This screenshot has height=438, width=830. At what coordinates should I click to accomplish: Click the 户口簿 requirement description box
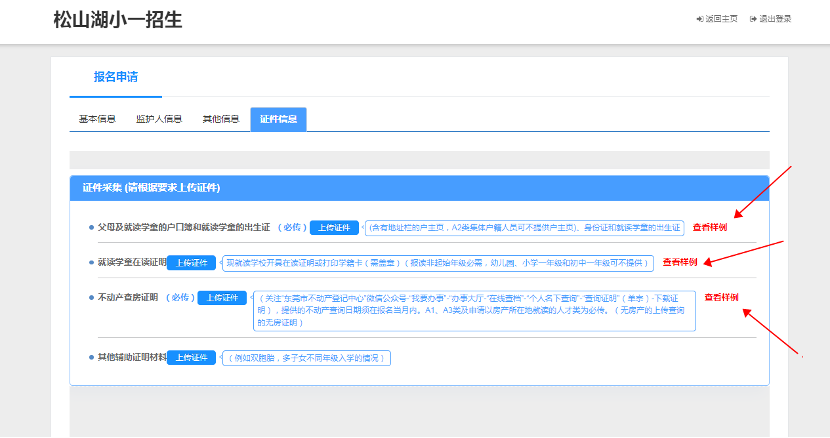524,228
